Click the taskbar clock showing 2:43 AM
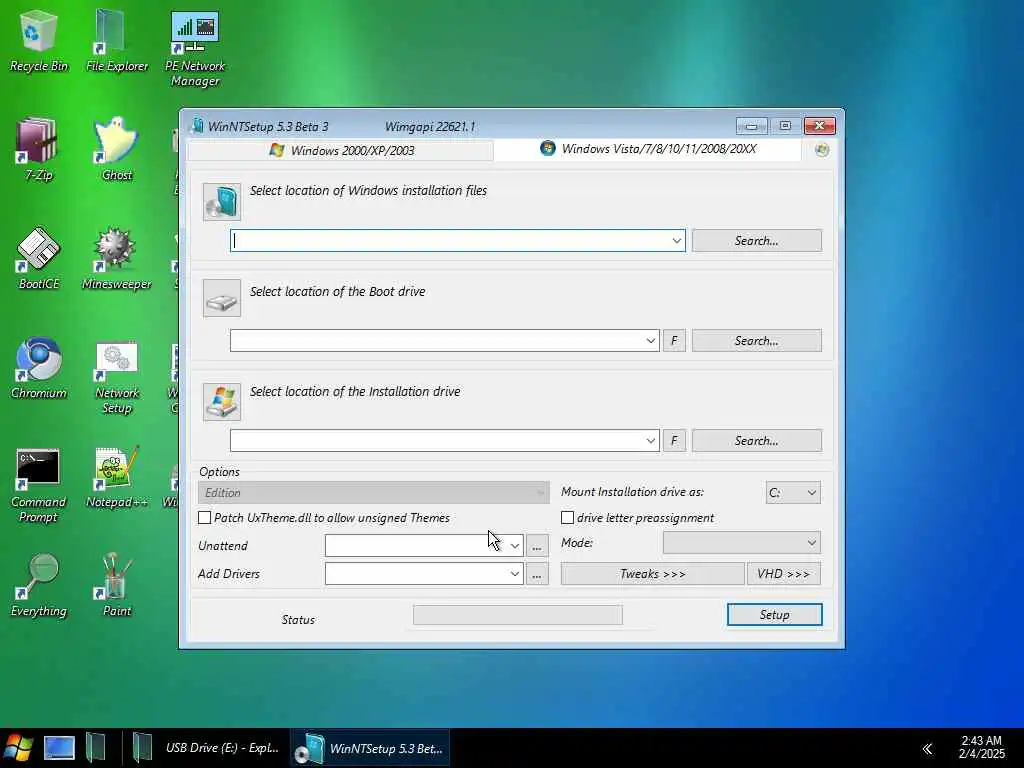The width and height of the screenshot is (1024, 768). [x=982, y=748]
